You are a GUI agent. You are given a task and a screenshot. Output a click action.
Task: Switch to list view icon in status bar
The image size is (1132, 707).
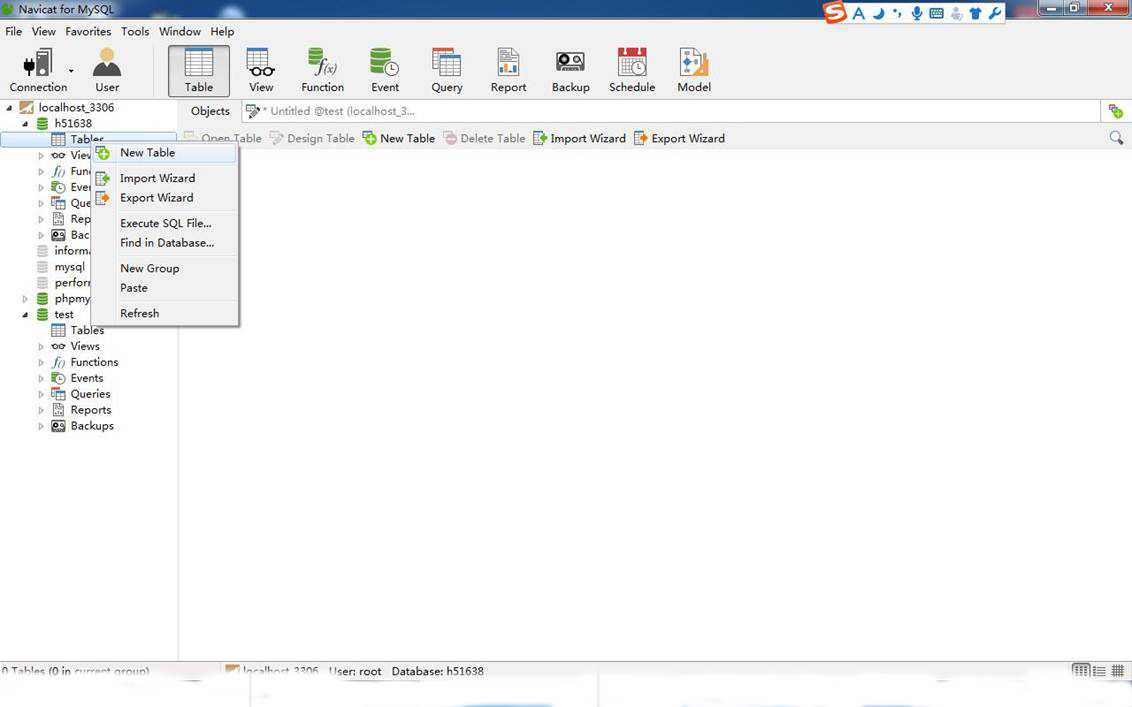[x=1099, y=670]
